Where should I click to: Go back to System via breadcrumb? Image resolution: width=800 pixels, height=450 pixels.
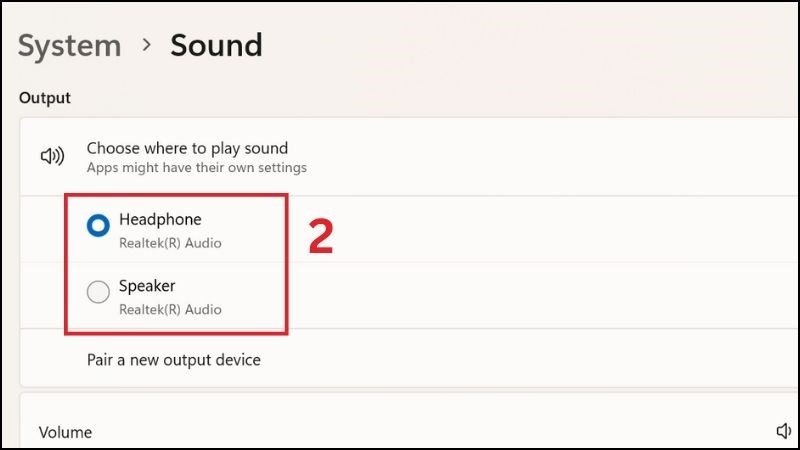69,45
